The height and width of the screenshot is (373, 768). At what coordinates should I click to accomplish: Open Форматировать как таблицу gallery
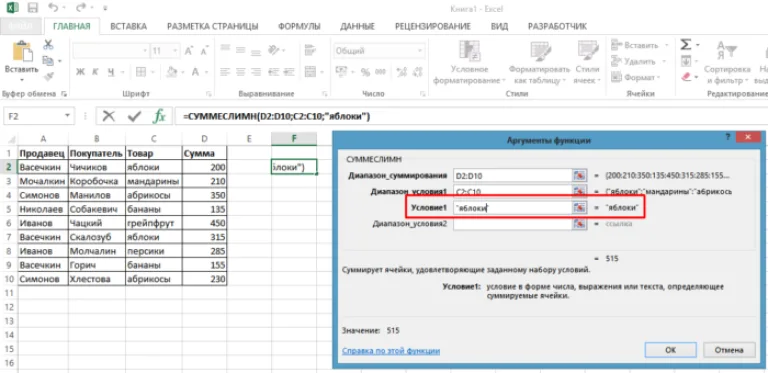[539, 63]
